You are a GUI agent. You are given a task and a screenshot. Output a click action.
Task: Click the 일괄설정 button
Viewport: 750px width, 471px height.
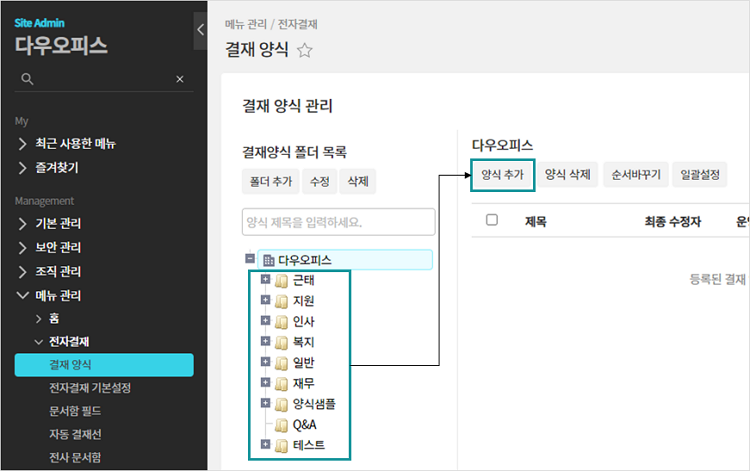(x=700, y=175)
